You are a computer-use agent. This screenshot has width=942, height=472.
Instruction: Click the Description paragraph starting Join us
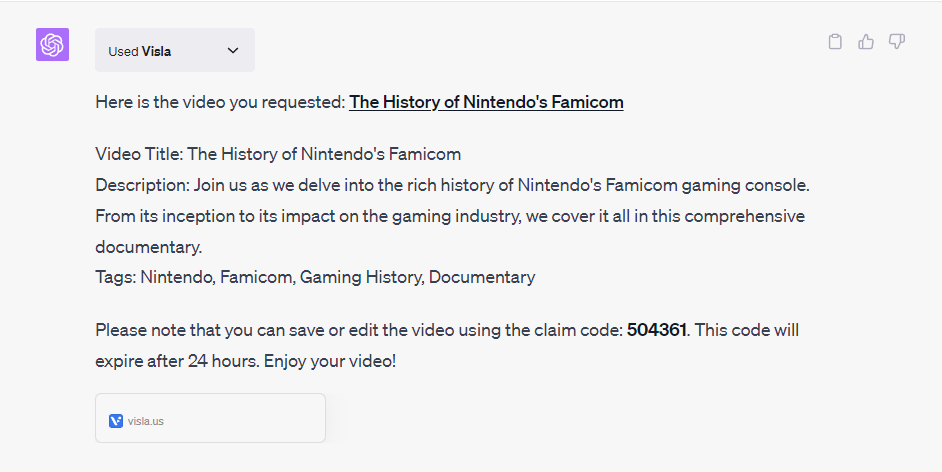(x=452, y=216)
